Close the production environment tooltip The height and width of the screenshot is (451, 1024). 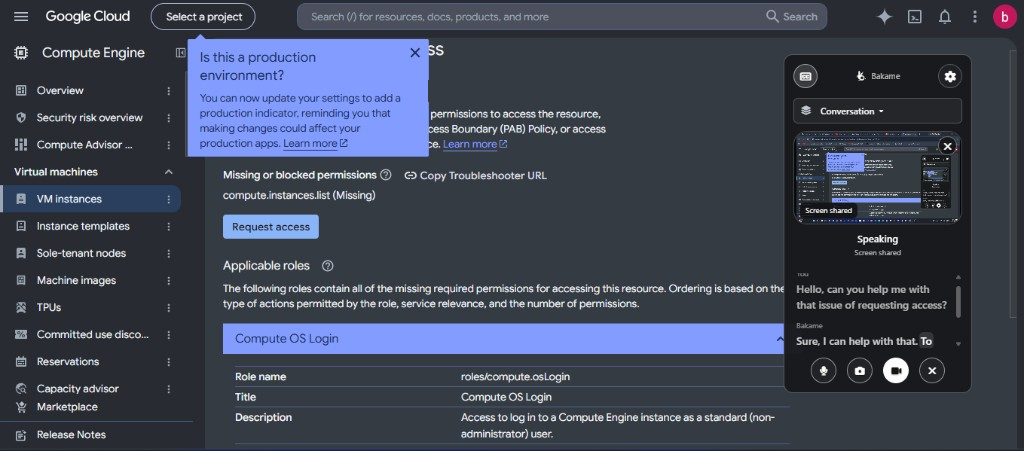pos(415,53)
